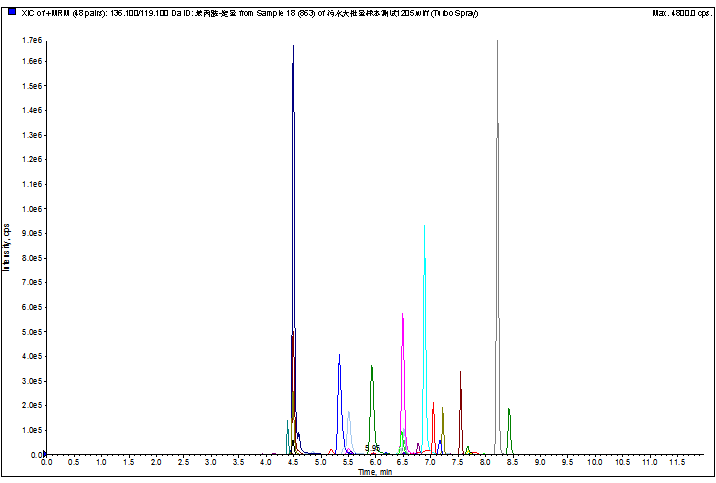Click the 5.95 retention time peak label

373,447
